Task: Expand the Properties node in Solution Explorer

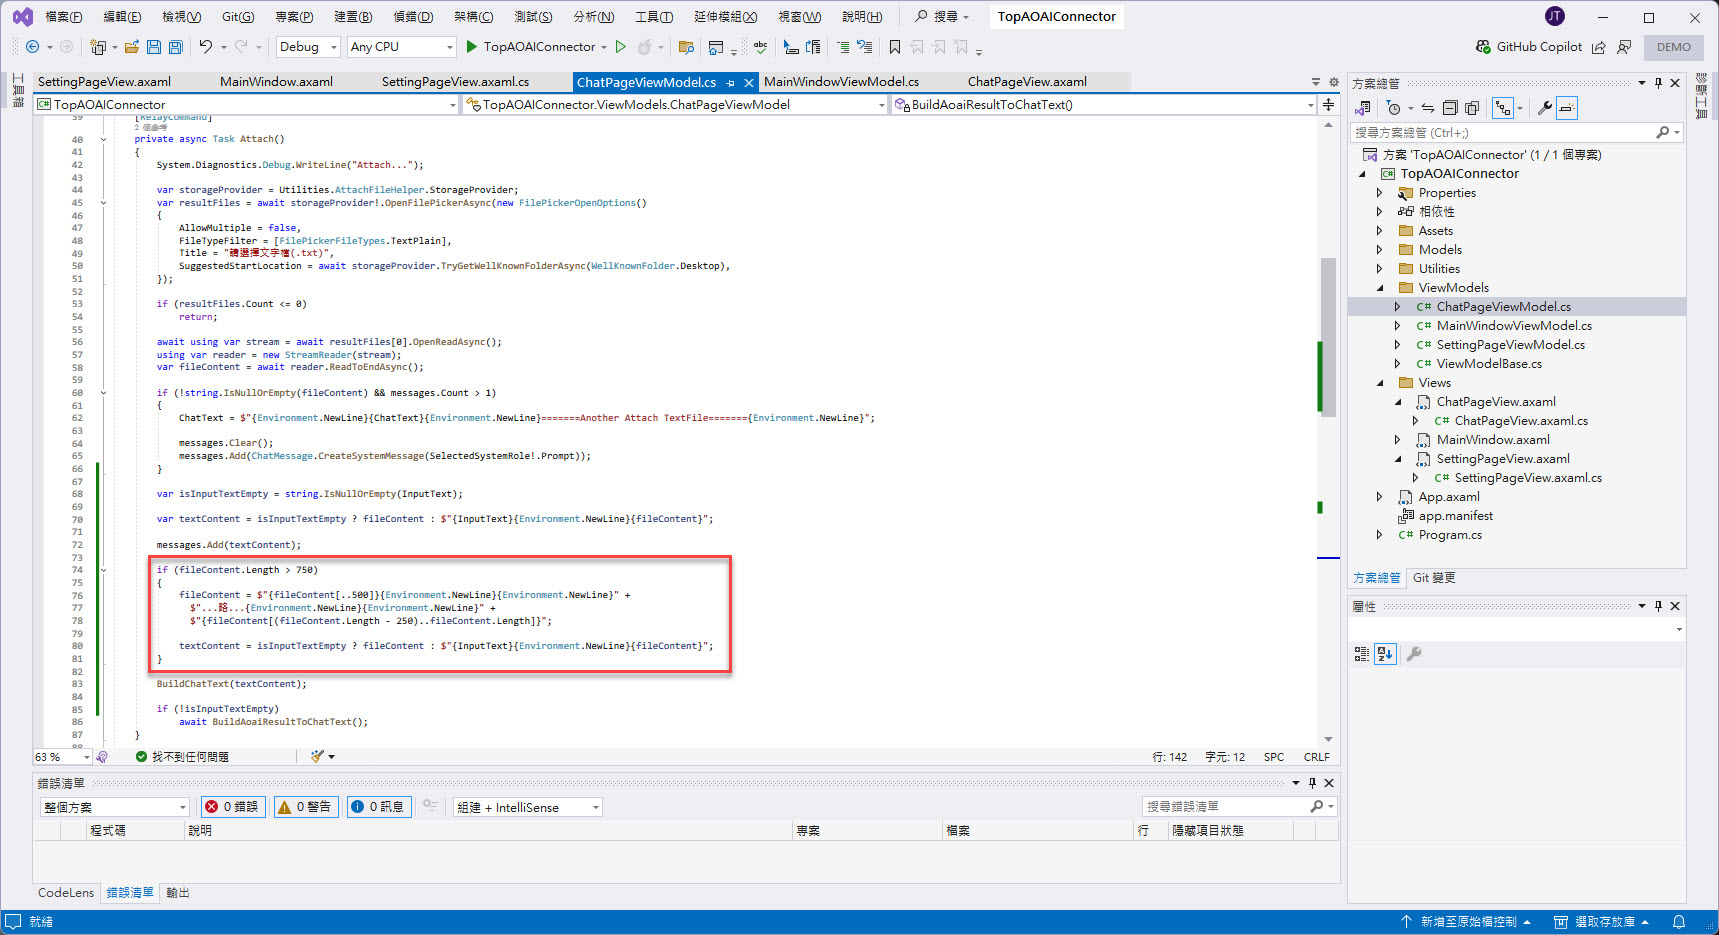Action: [x=1380, y=193]
